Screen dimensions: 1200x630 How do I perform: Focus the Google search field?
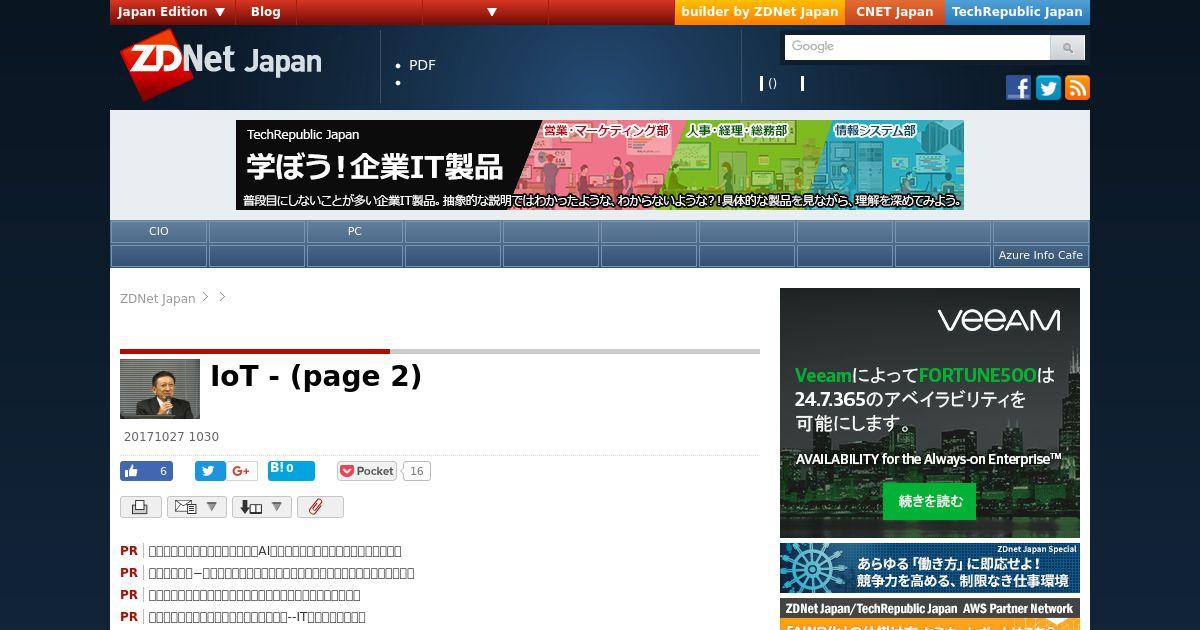[918, 47]
